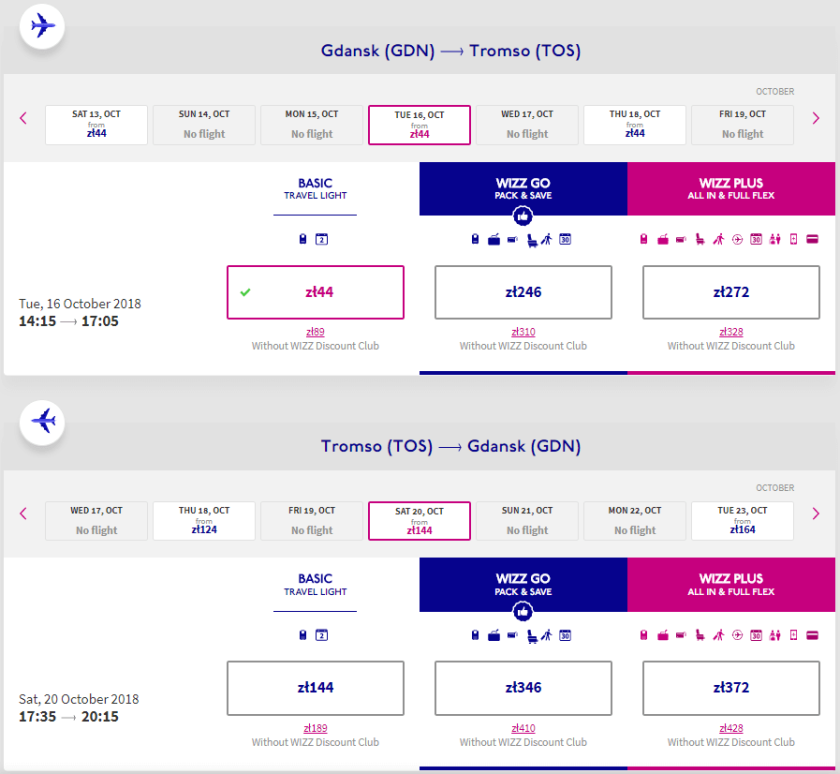Show earlier outbound dates with left arrow

(23, 118)
